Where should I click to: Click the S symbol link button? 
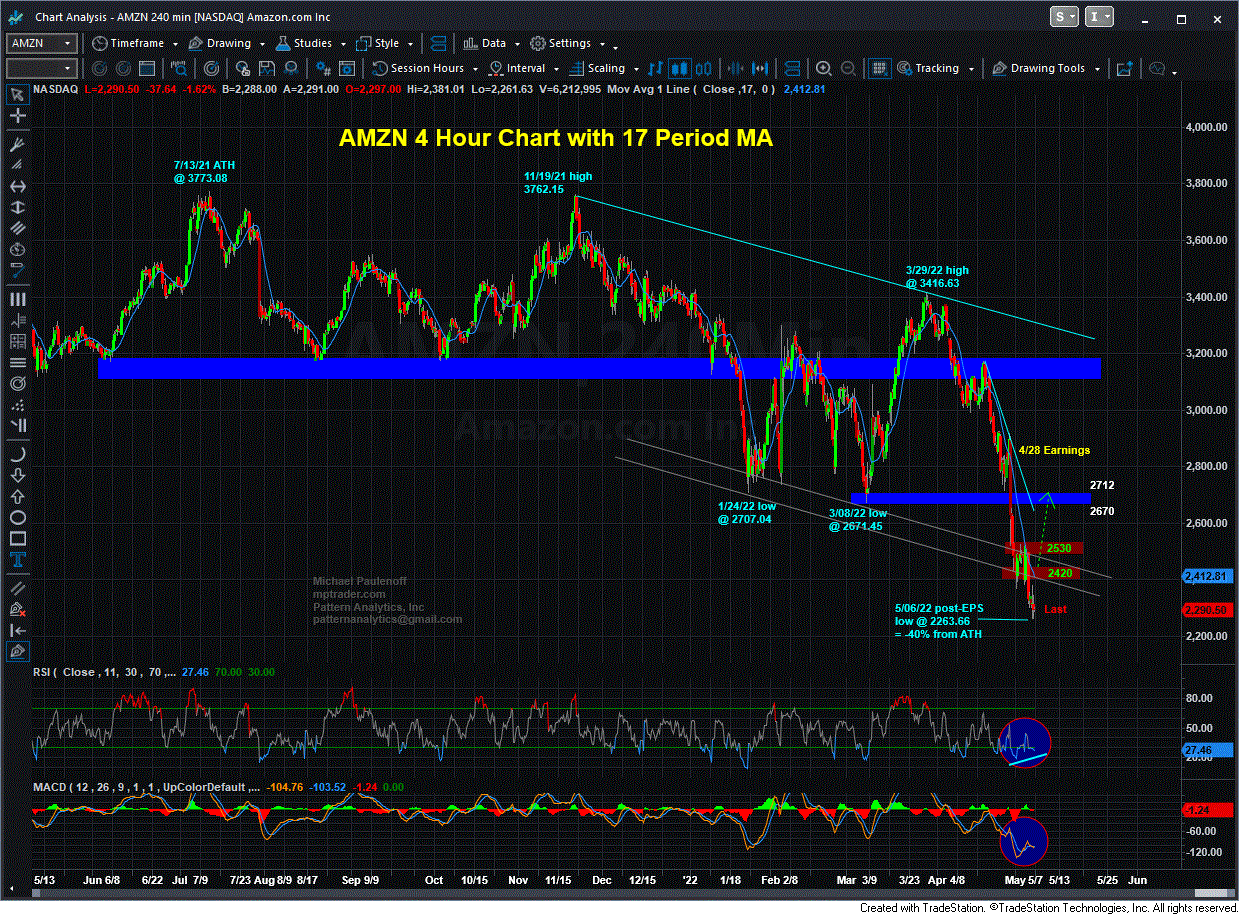[1064, 16]
